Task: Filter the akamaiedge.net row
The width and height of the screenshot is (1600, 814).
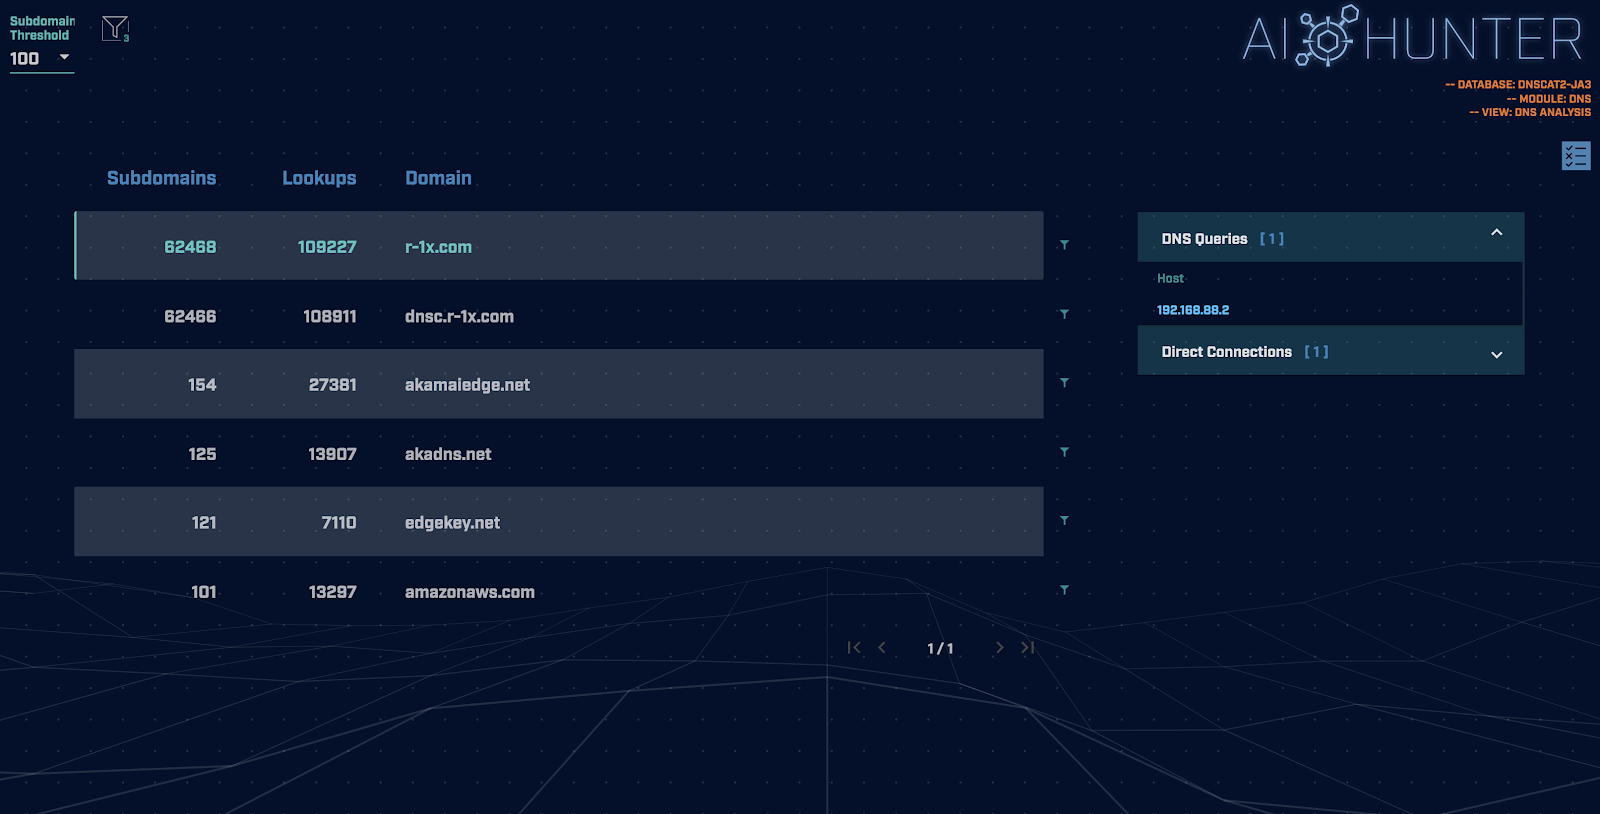Action: click(1064, 383)
